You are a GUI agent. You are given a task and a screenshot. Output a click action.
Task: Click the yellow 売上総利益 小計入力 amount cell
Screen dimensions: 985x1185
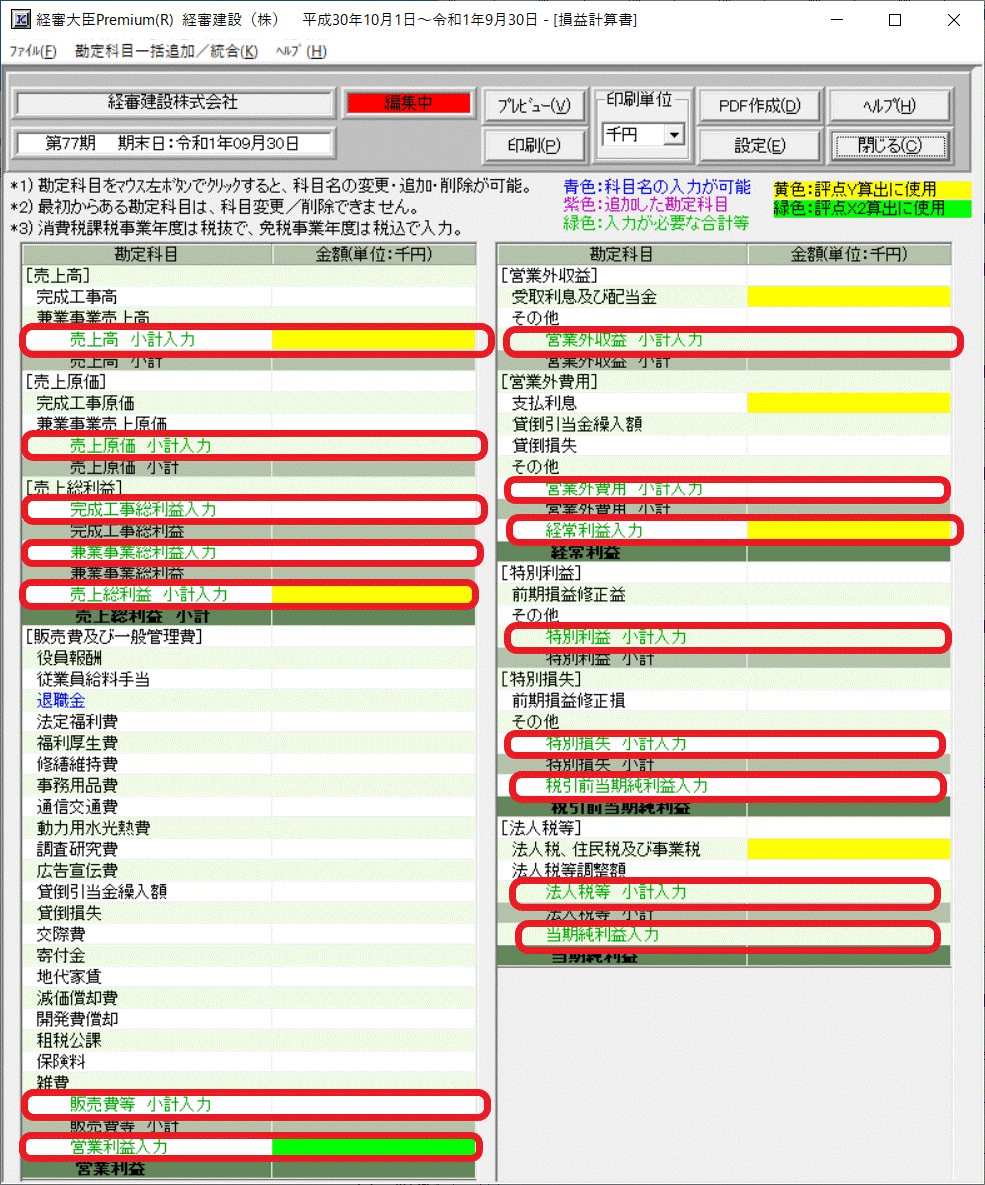click(x=373, y=594)
